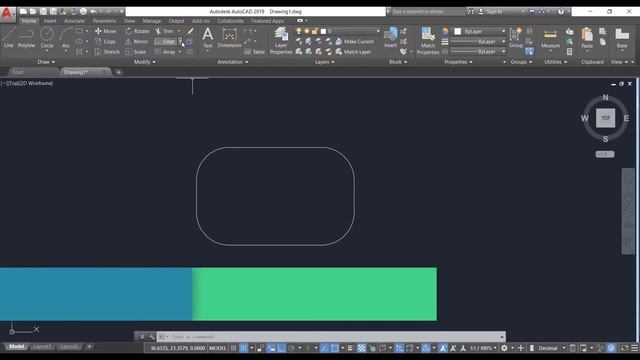
Task: Expand the Layers panel
Action: click(324, 62)
